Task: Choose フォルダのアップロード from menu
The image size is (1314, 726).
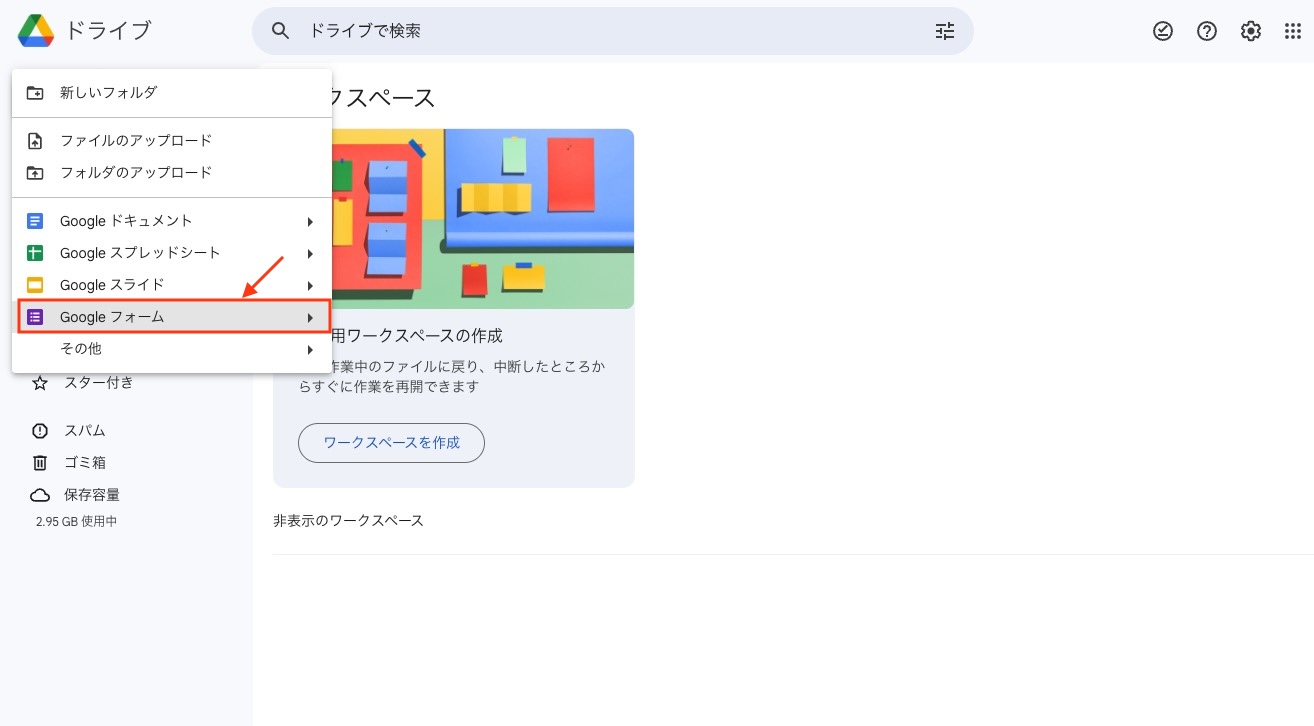Action: (x=172, y=173)
